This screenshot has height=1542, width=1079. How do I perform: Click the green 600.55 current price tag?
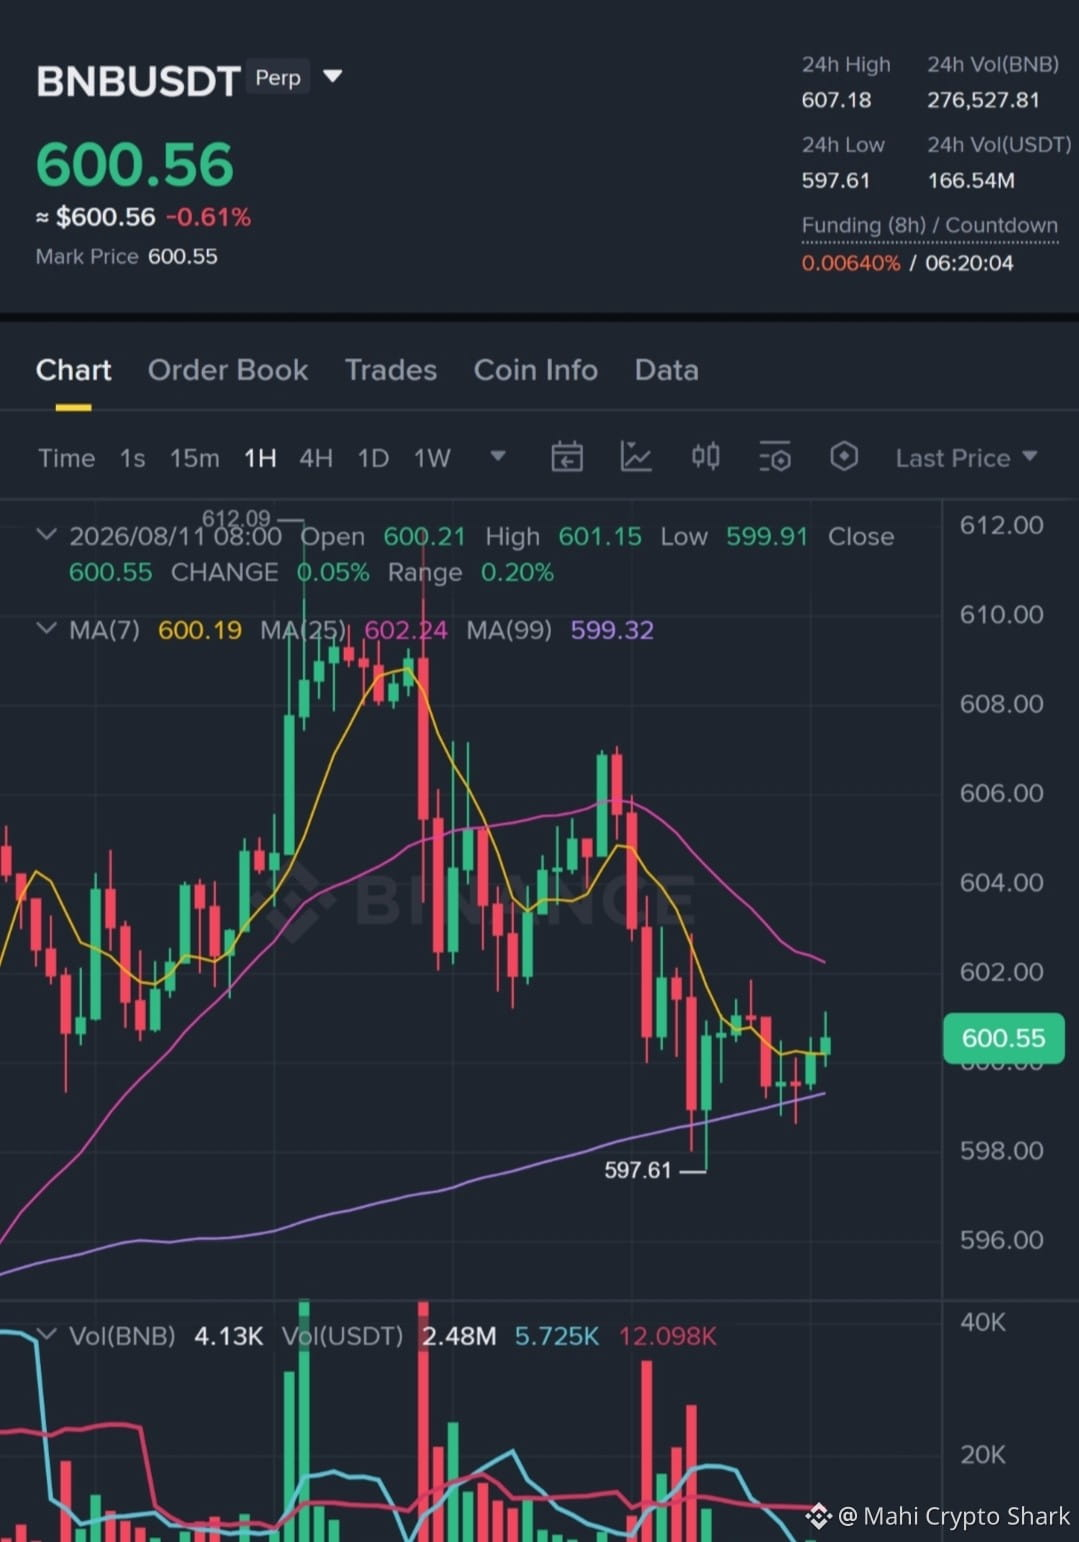[1003, 1038]
